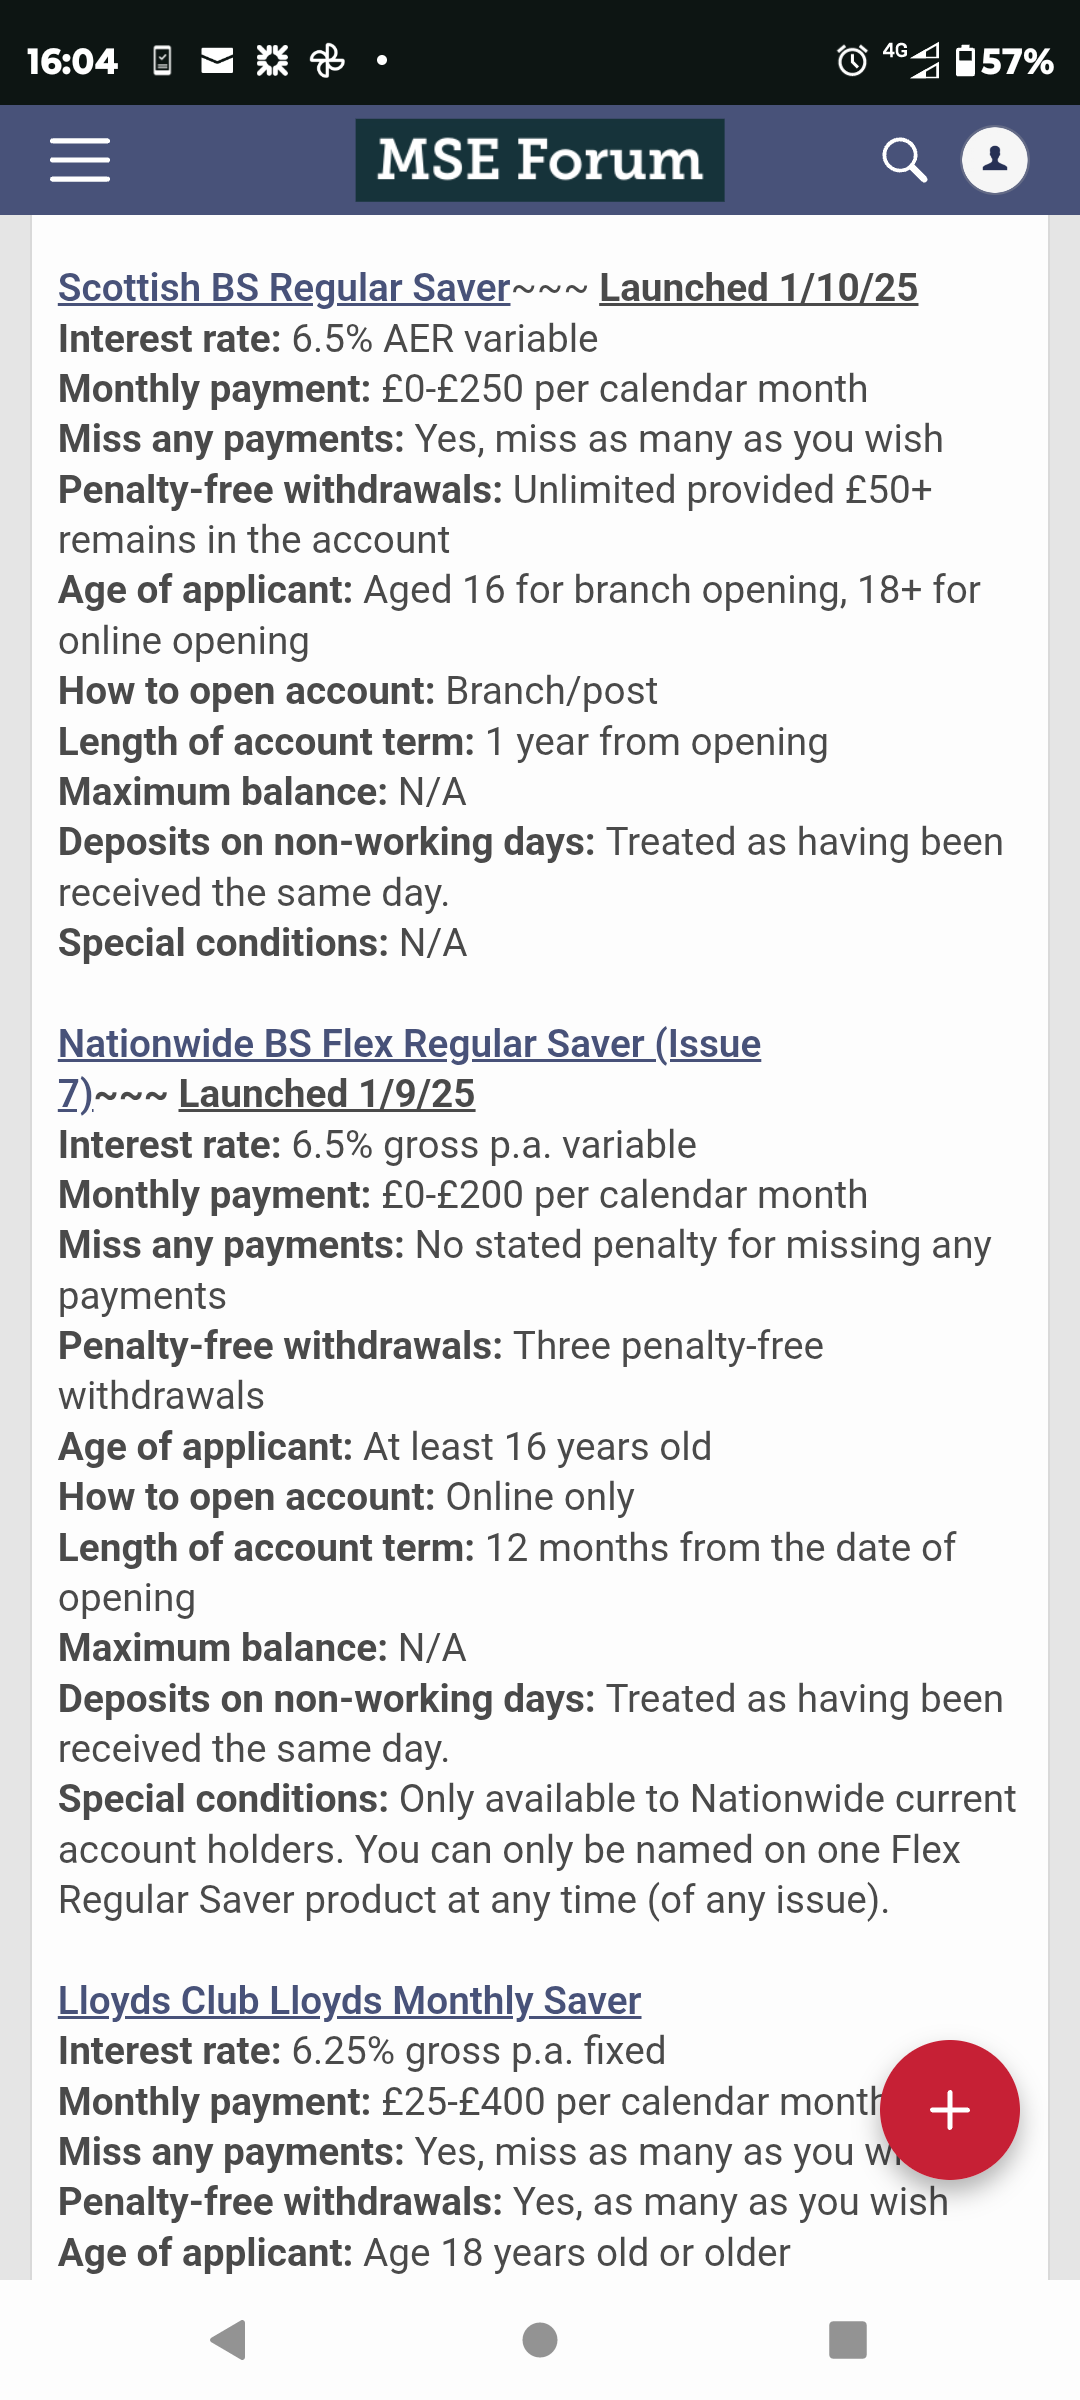The image size is (1080, 2400).
Task: Tap the red plus new post button
Action: coord(949,2109)
